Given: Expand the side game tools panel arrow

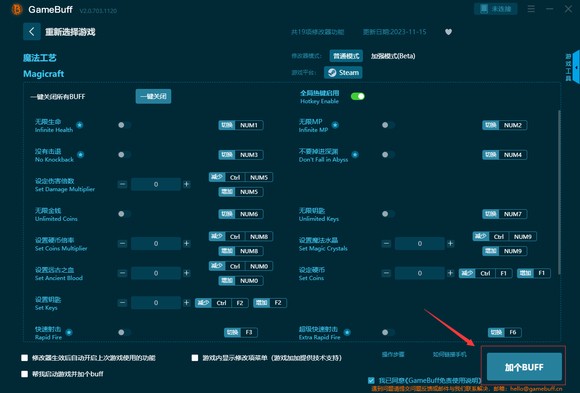Looking at the screenshot, I should (576, 67).
